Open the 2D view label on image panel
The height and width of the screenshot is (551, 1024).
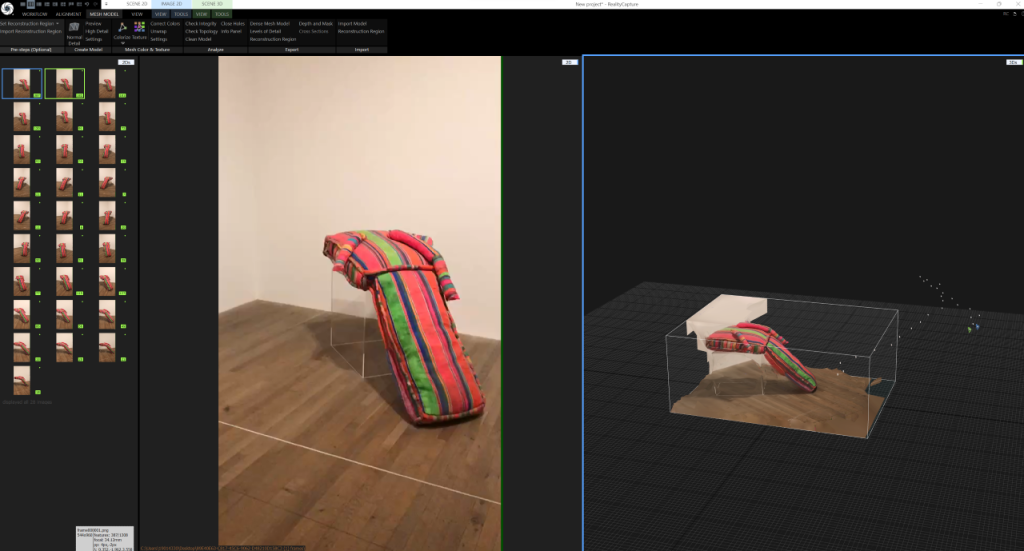click(569, 62)
